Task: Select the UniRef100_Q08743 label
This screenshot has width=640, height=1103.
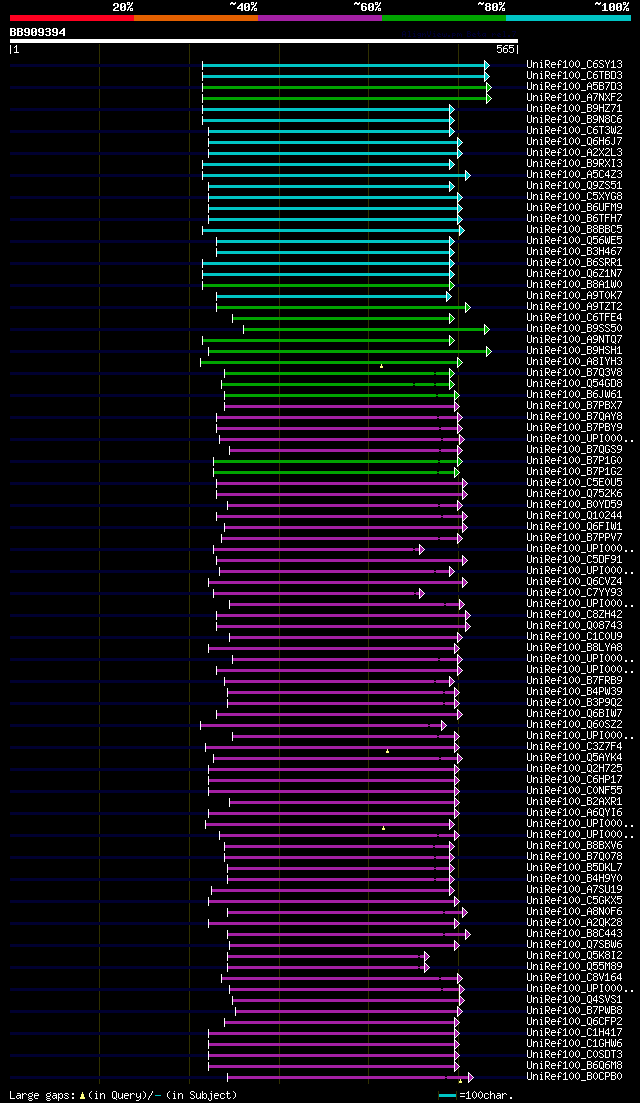Action: tap(574, 626)
